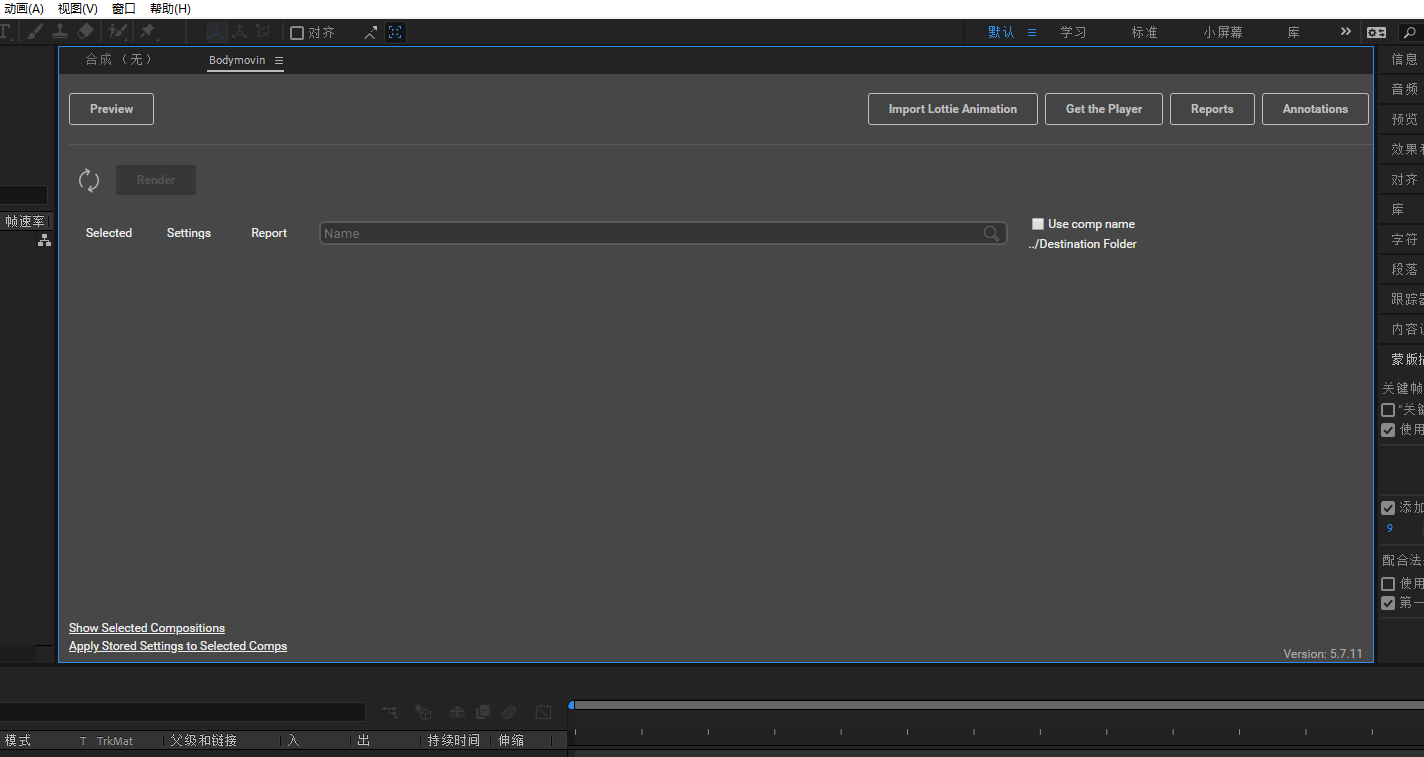
Task: Choose the view axis mode icon
Action: click(x=263, y=32)
